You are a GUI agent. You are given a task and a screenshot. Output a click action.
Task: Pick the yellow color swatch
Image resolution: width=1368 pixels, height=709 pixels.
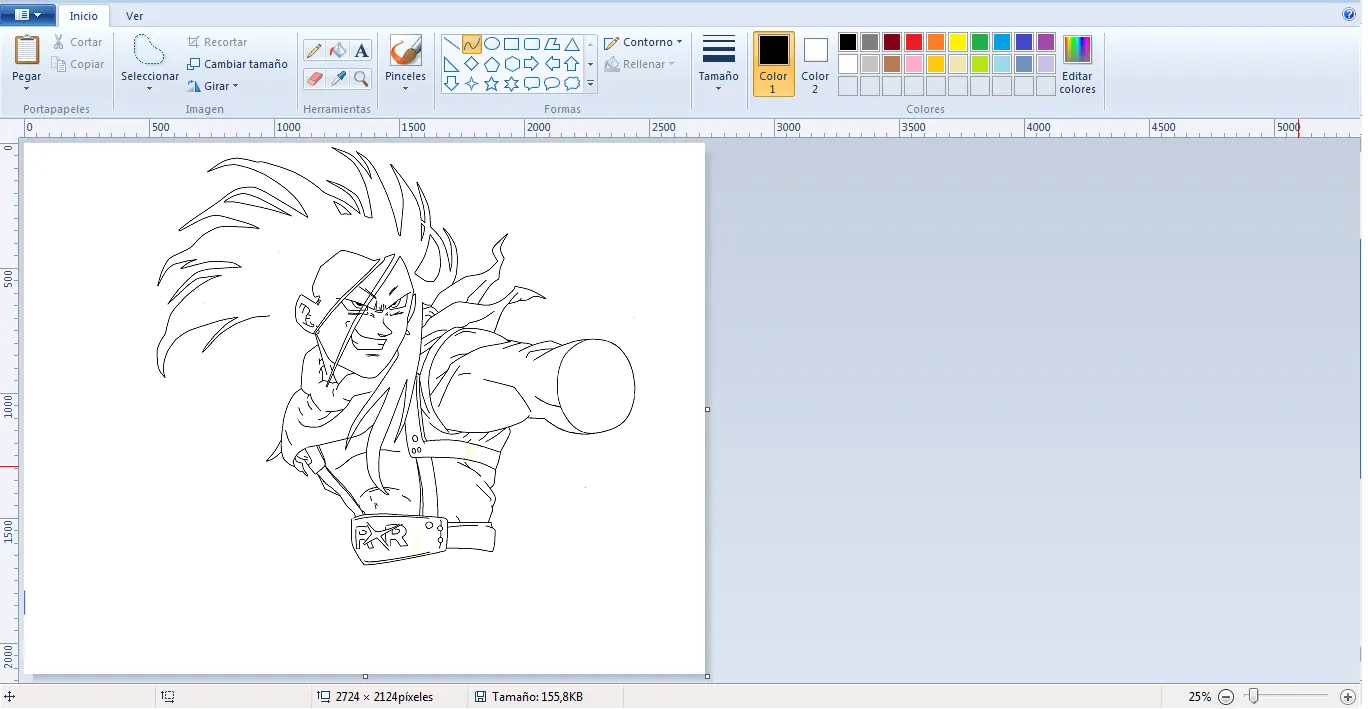pos(958,42)
